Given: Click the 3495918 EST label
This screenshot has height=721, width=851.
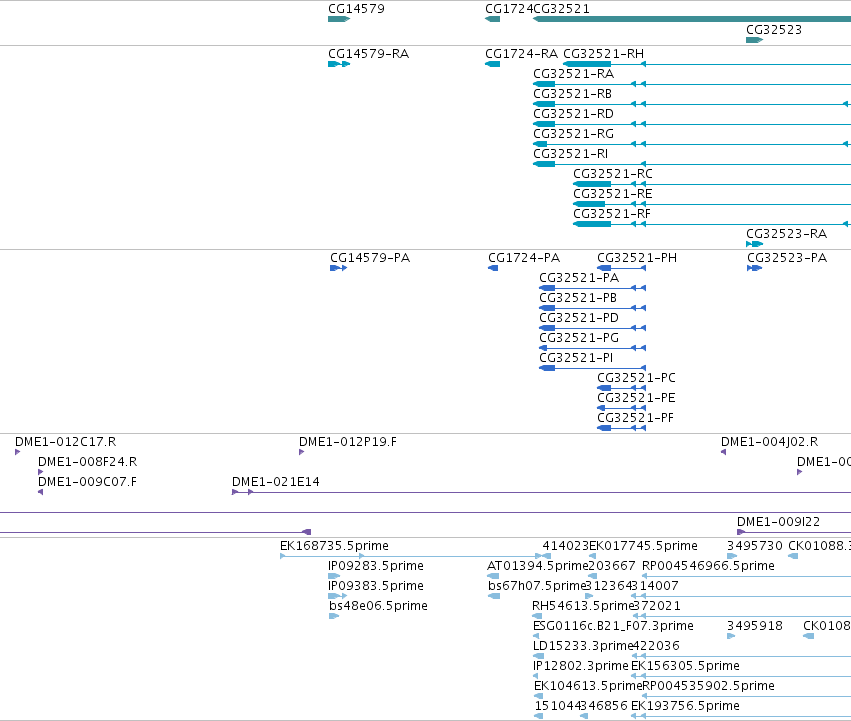Looking at the screenshot, I should [755, 627].
